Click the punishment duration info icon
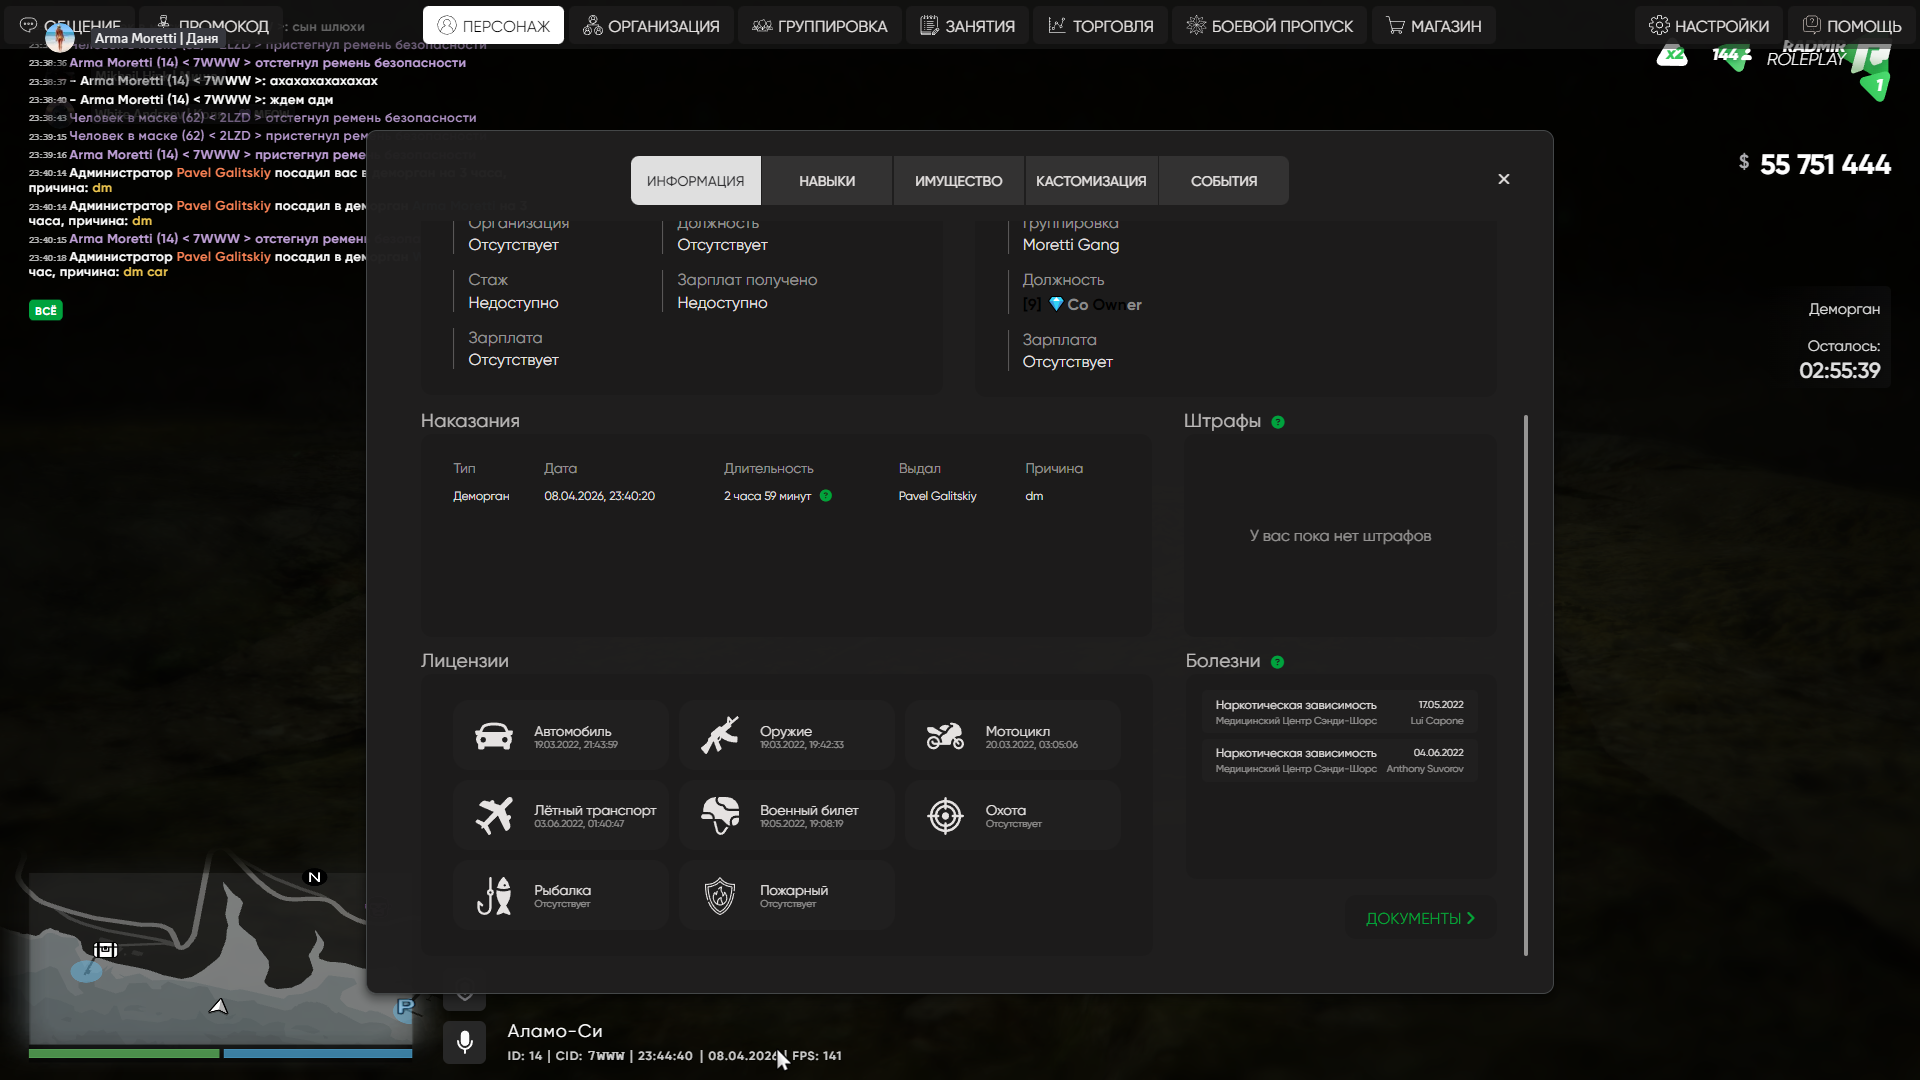 pyautogui.click(x=826, y=496)
